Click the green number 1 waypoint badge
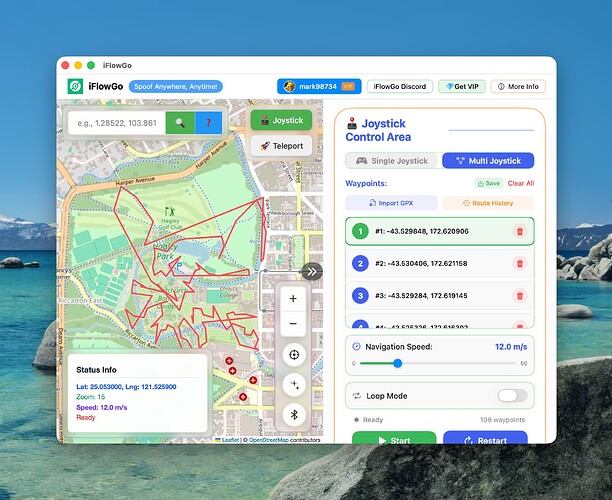Viewport: 612px width, 500px height. [x=360, y=231]
